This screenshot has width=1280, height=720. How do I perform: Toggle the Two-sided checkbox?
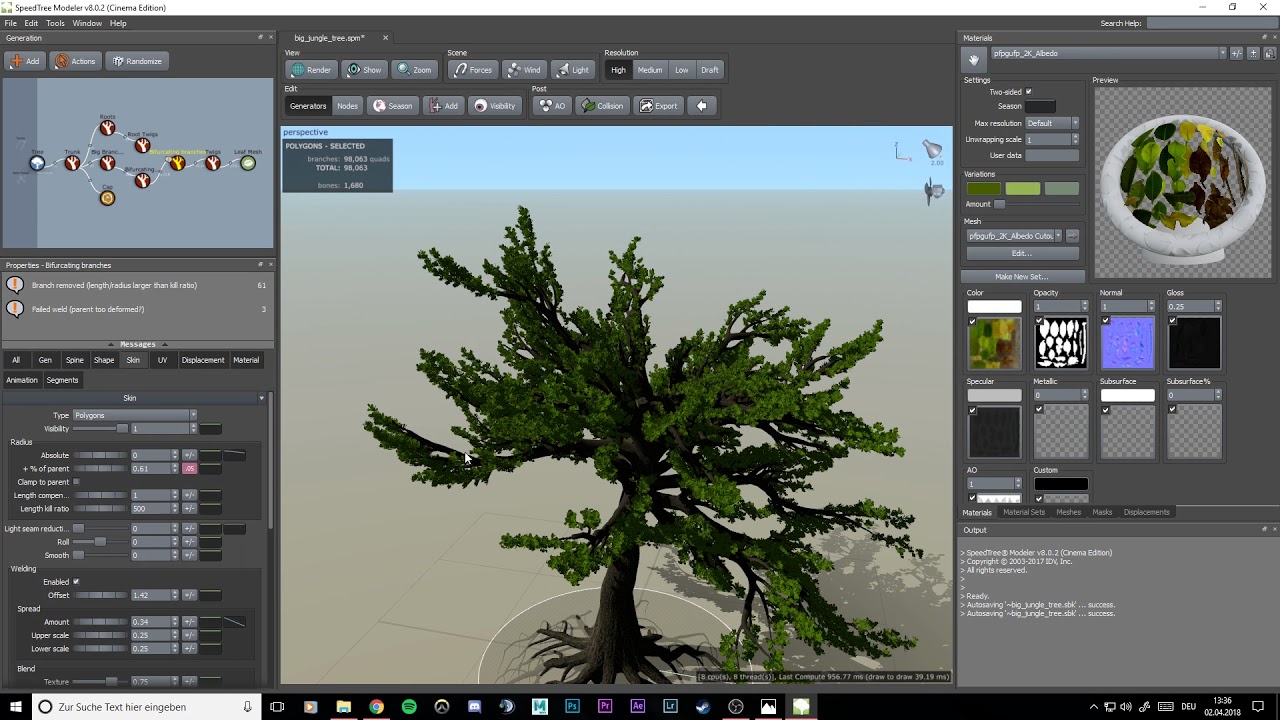coord(1028,92)
